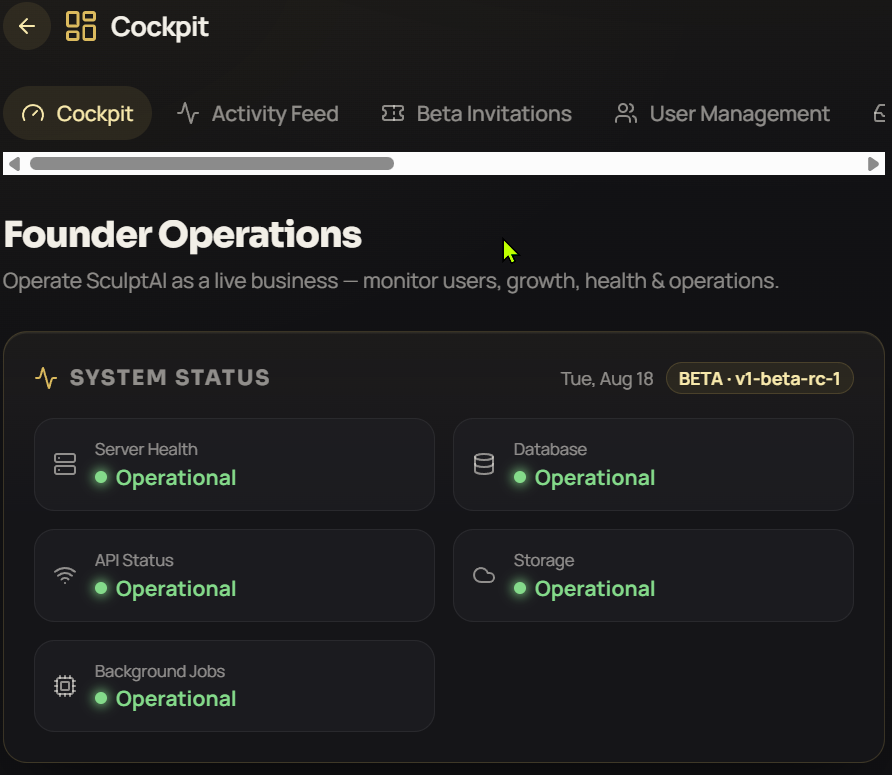Click Database Operational status text

pos(595,478)
